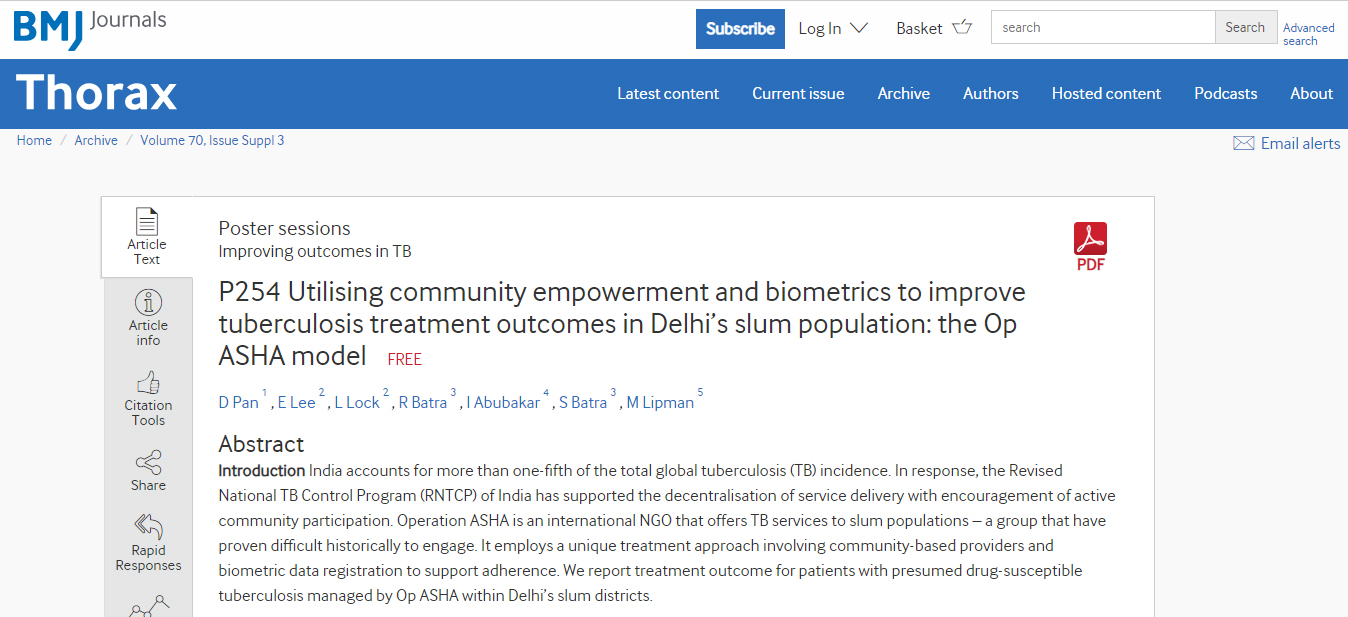Open Current issue menu item

(798, 93)
